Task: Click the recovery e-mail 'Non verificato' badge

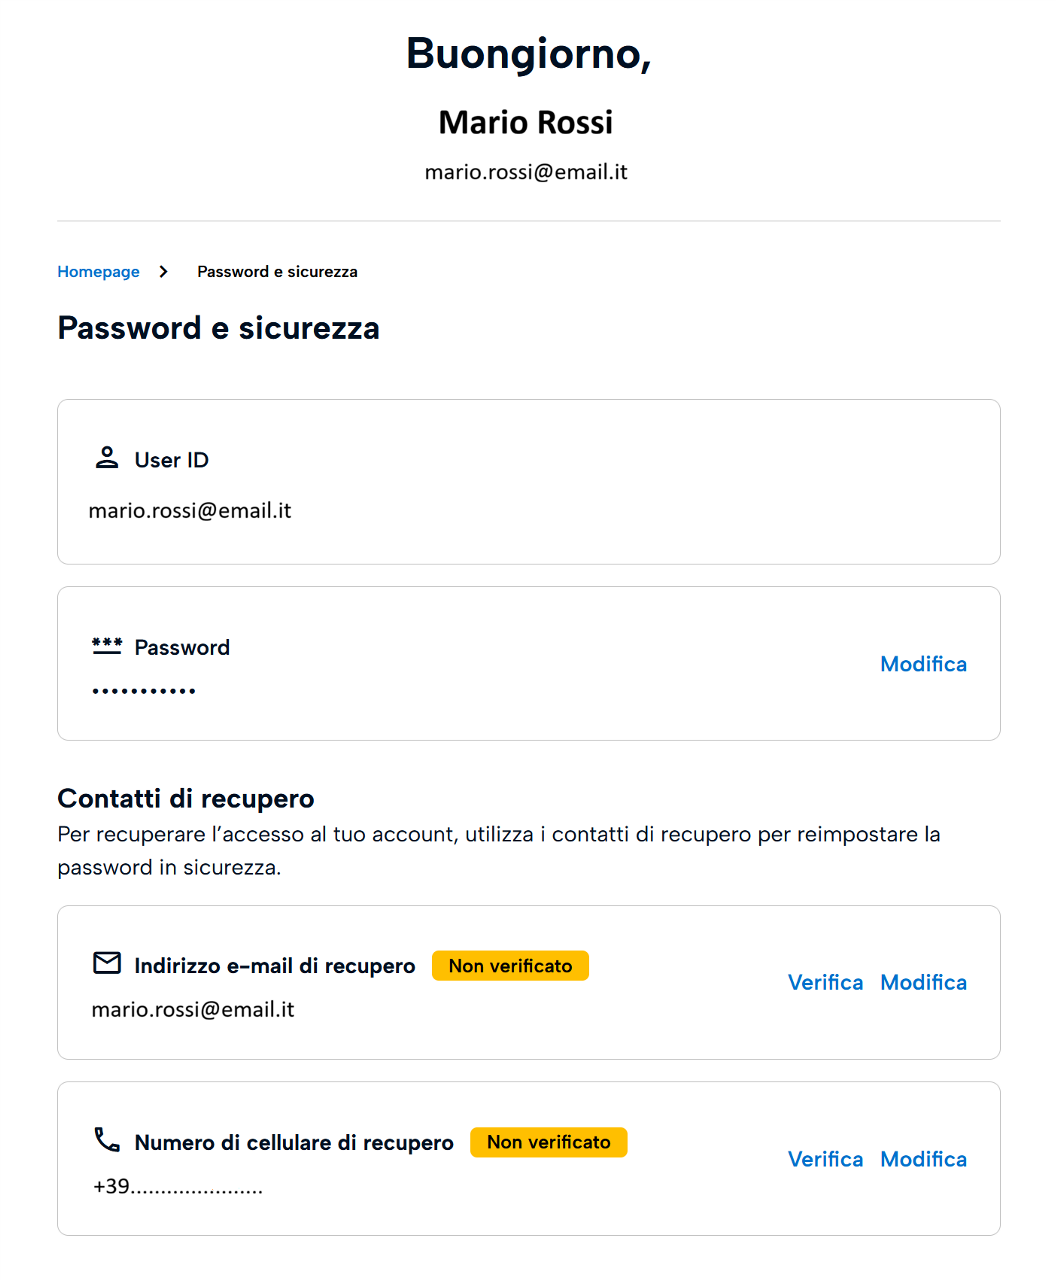Action: [510, 966]
